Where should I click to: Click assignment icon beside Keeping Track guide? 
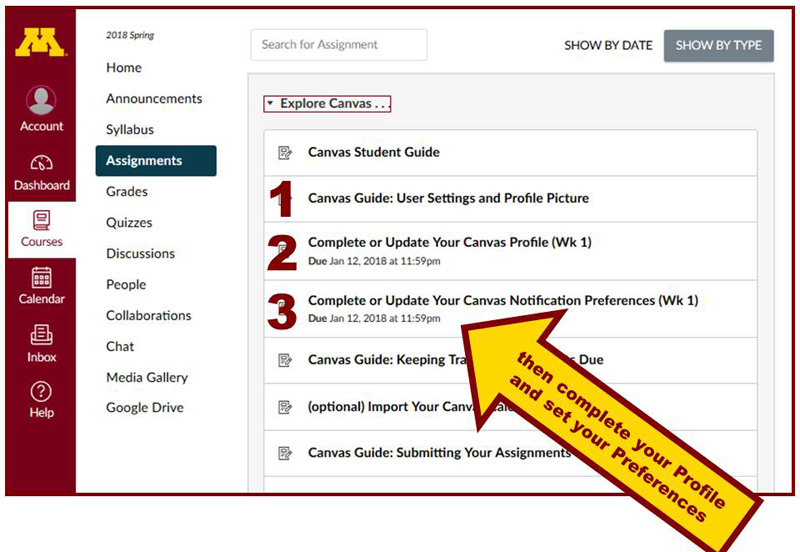click(285, 360)
